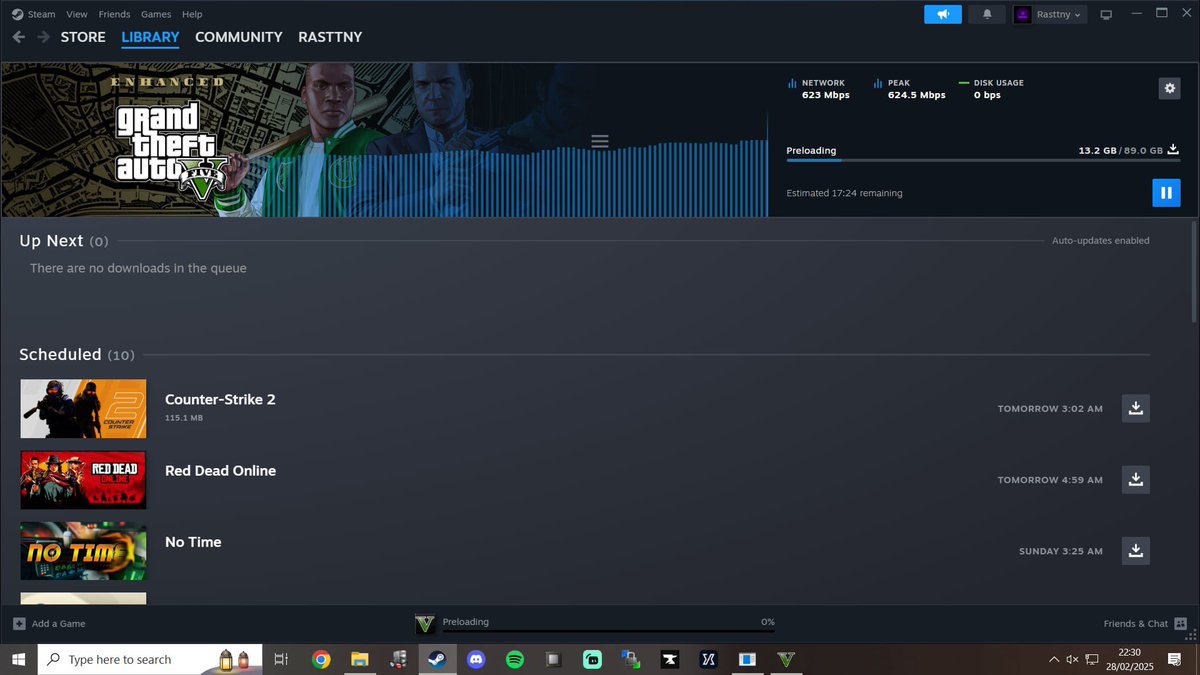The width and height of the screenshot is (1200, 675).
Task: Open the Red Dead Online title
Action: pos(220,470)
